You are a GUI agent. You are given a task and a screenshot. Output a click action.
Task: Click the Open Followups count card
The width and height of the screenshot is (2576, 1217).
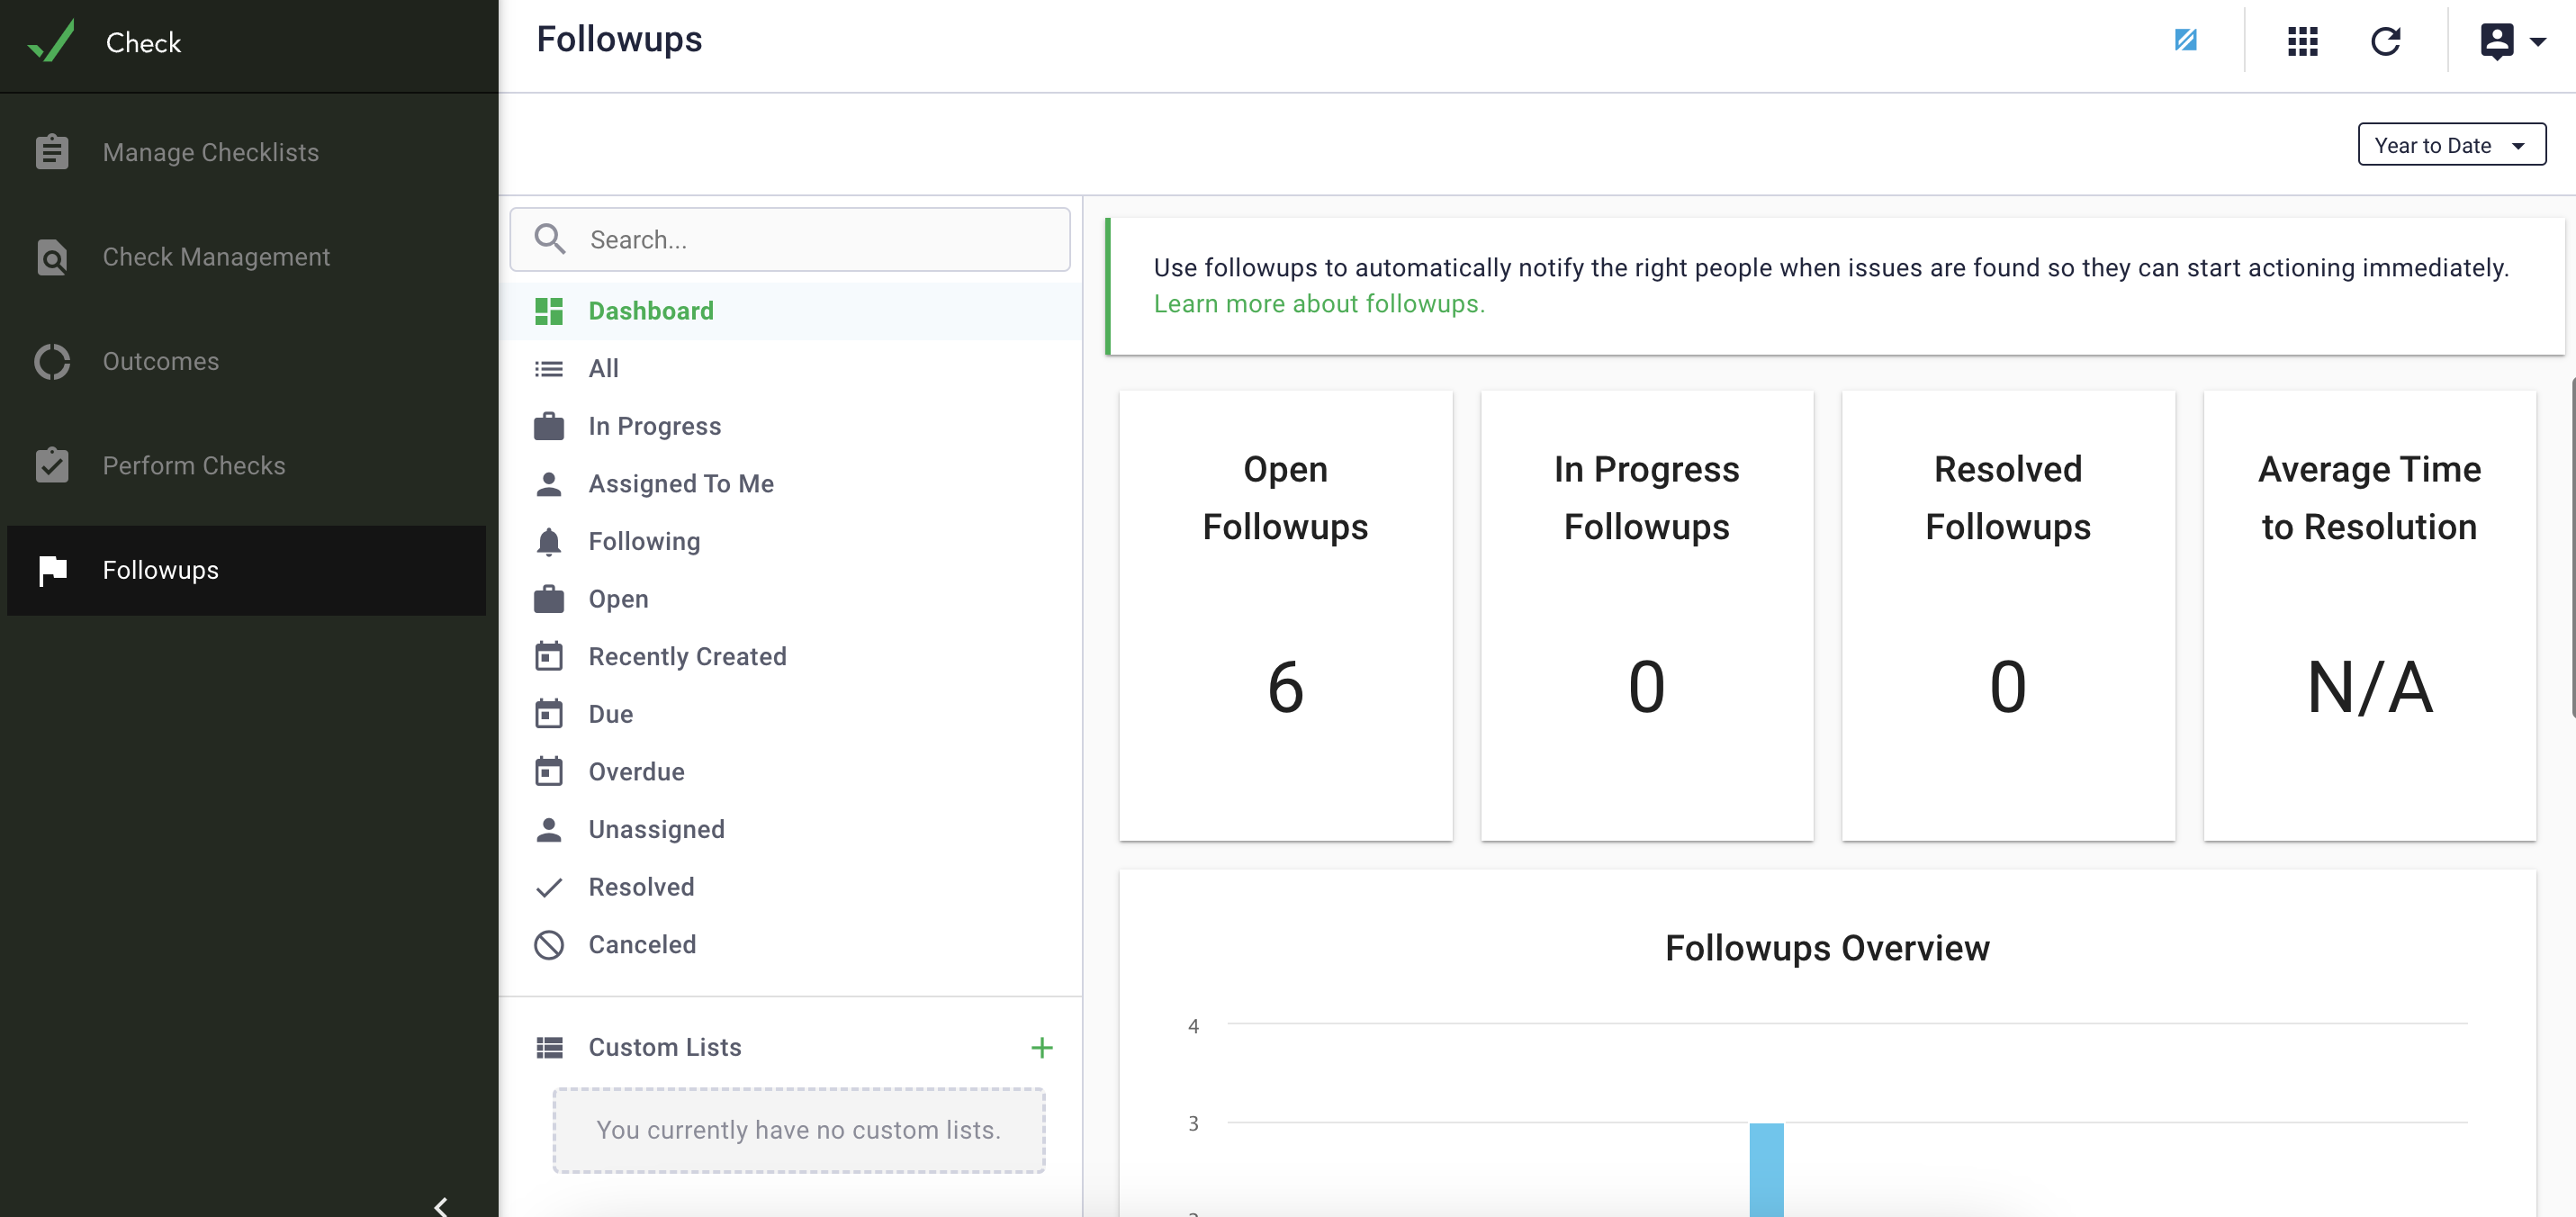click(1285, 615)
